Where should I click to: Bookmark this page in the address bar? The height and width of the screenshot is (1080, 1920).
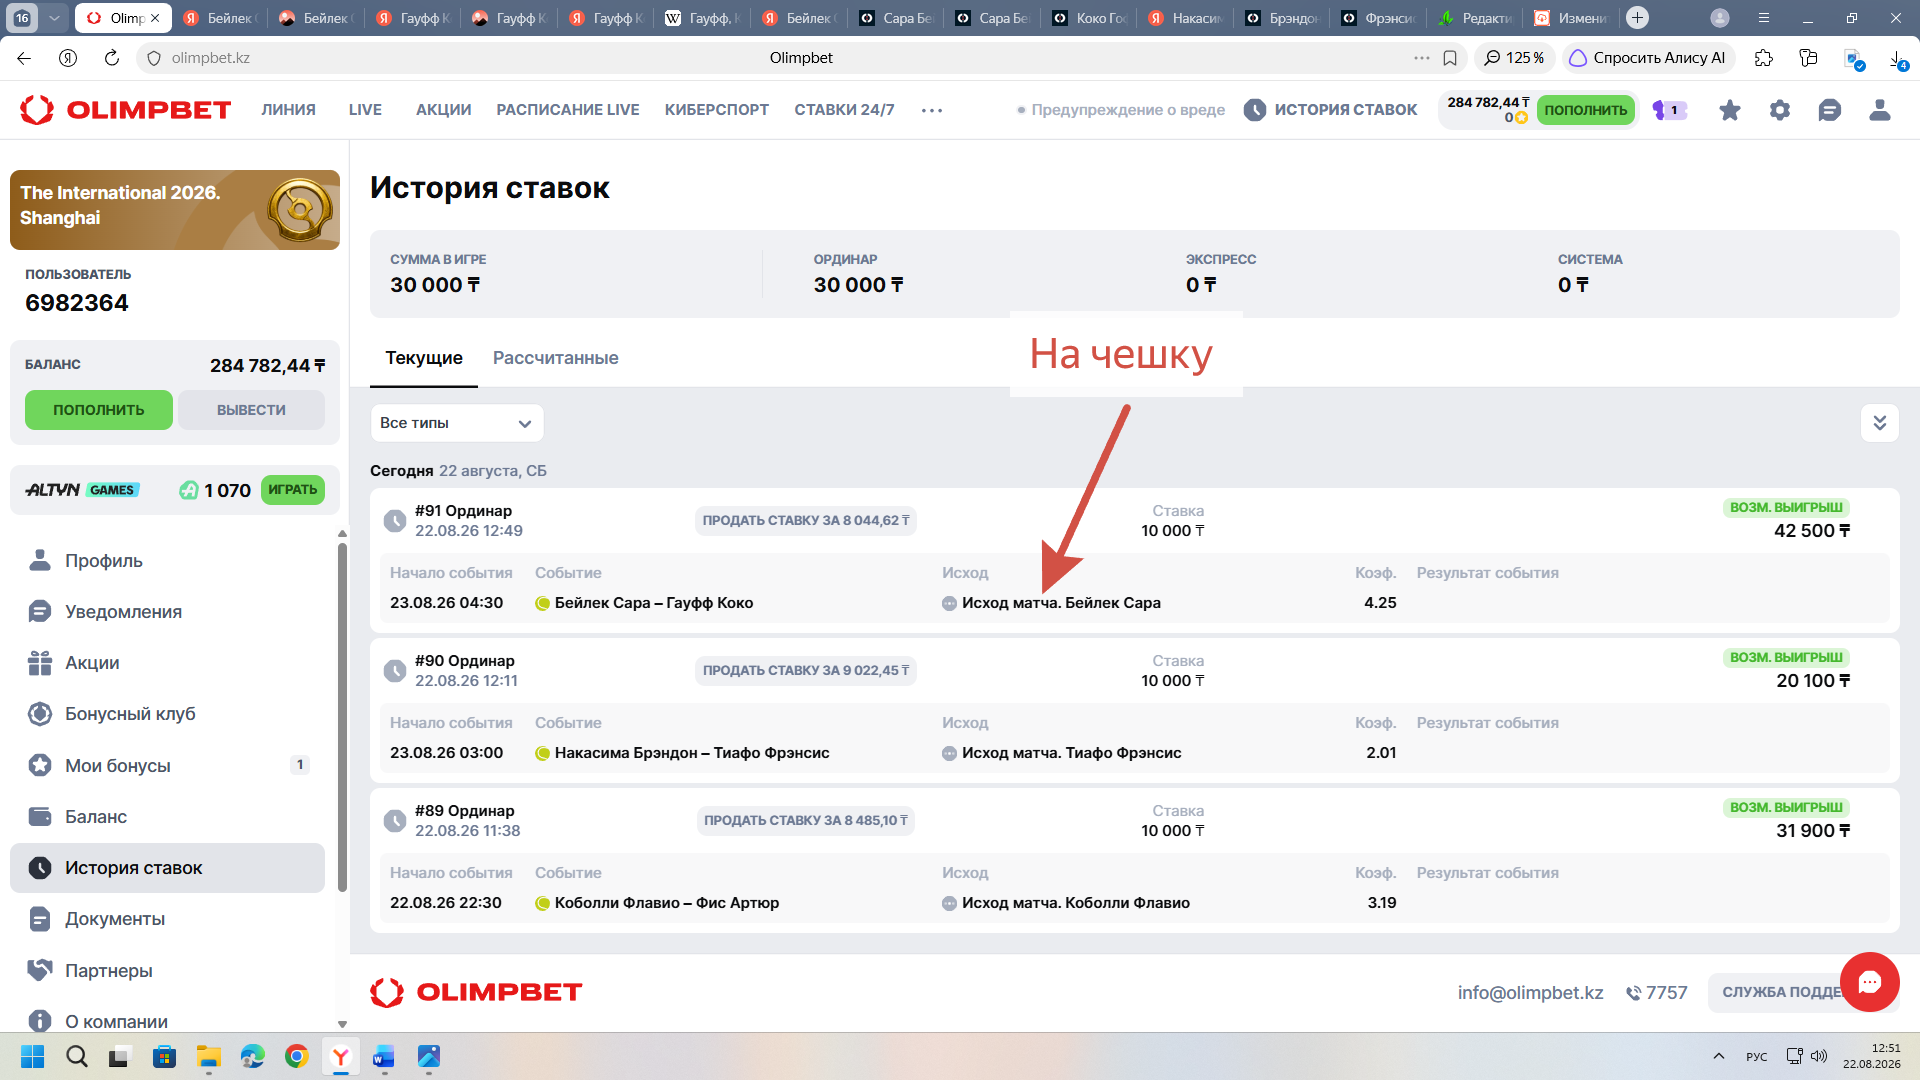click(1450, 58)
